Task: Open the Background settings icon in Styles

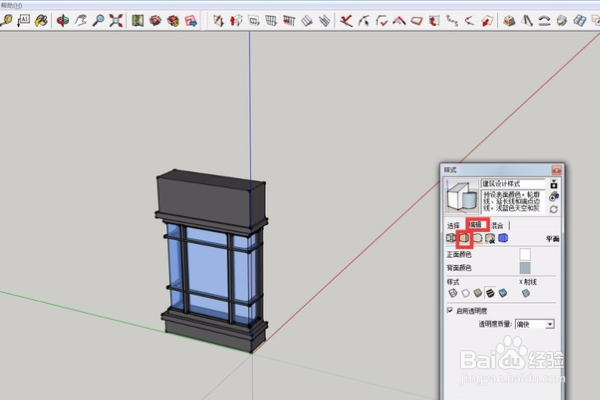Action: click(477, 238)
